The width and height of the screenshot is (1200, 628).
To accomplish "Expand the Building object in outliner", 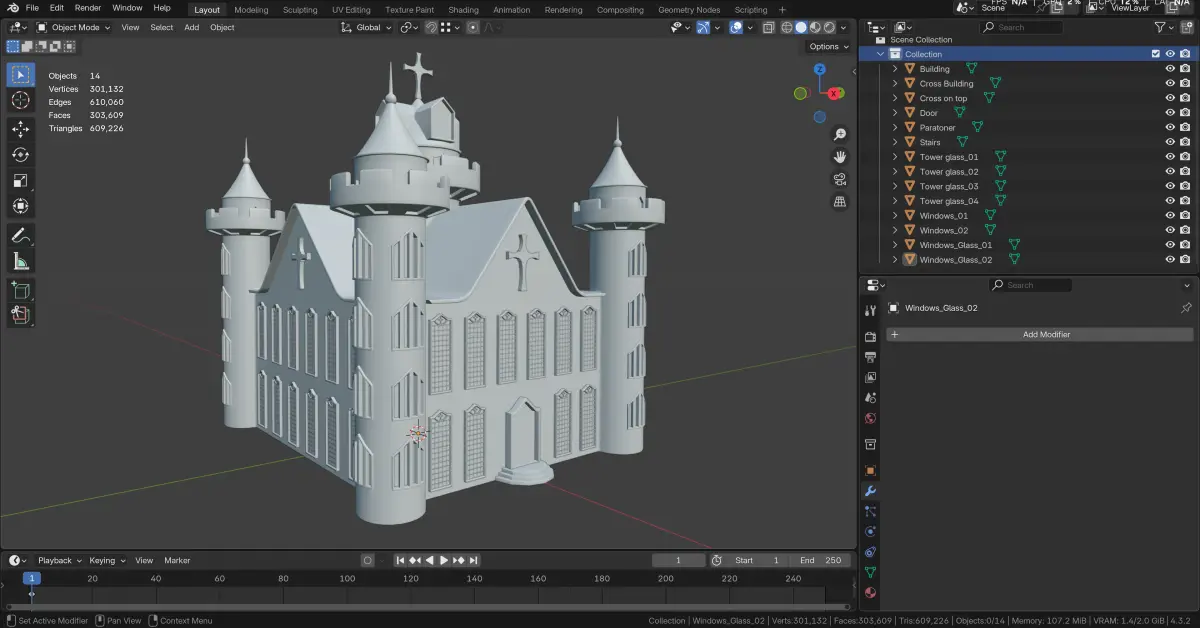I will [895, 69].
